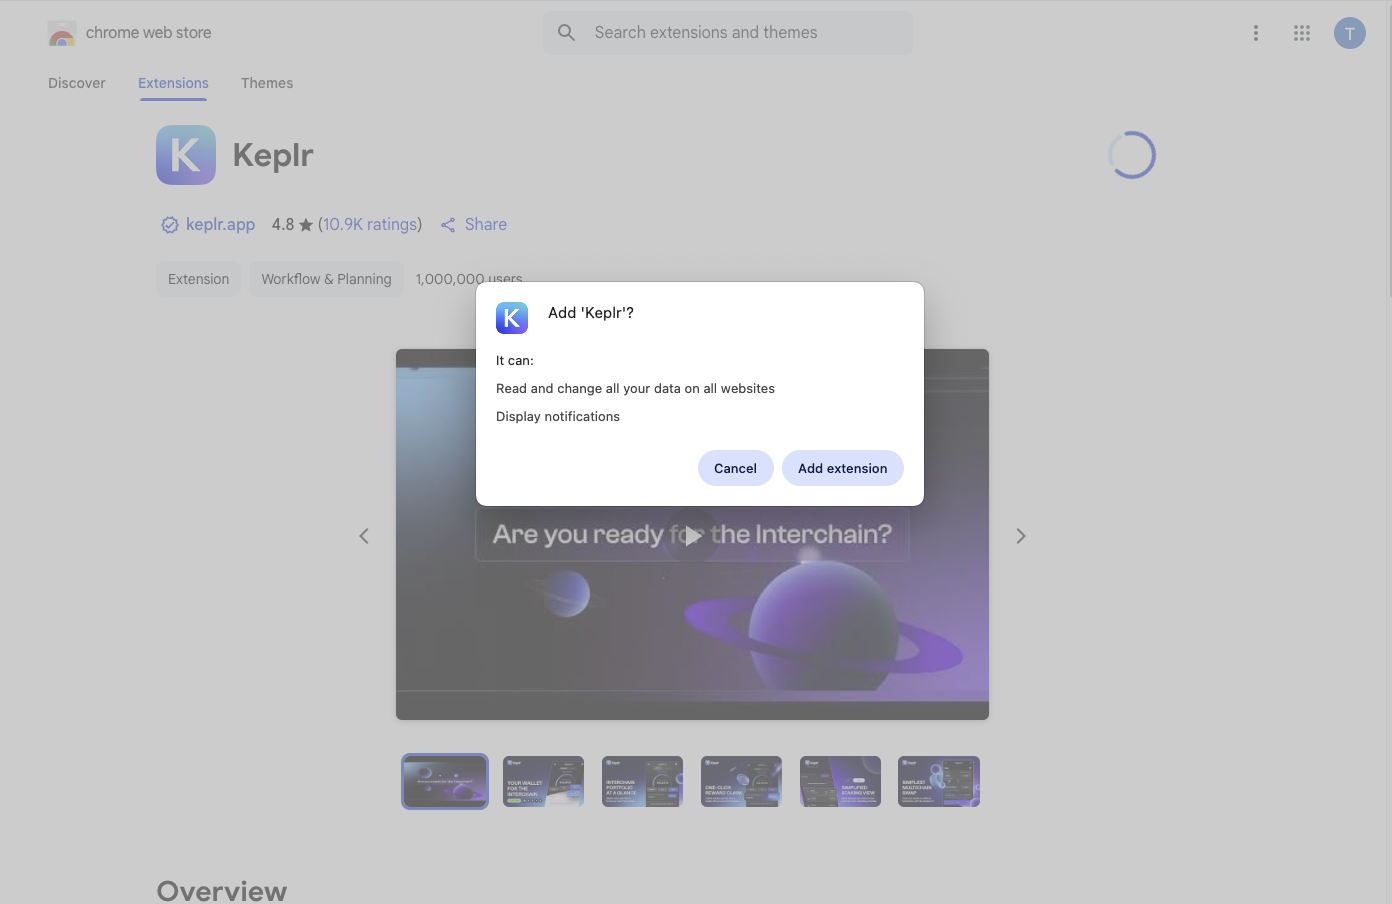The width and height of the screenshot is (1392, 904).
Task: Click the Add extension button
Action: tap(843, 468)
